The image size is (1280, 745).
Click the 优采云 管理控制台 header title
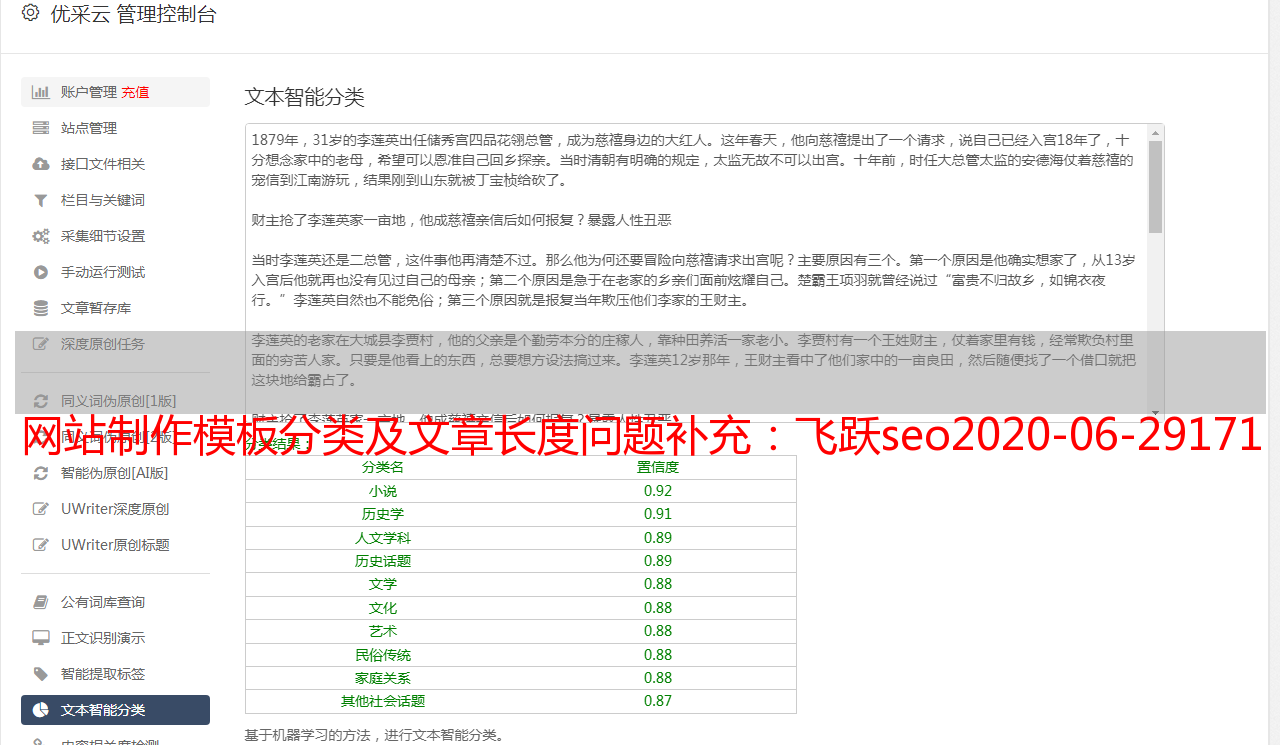coord(133,14)
